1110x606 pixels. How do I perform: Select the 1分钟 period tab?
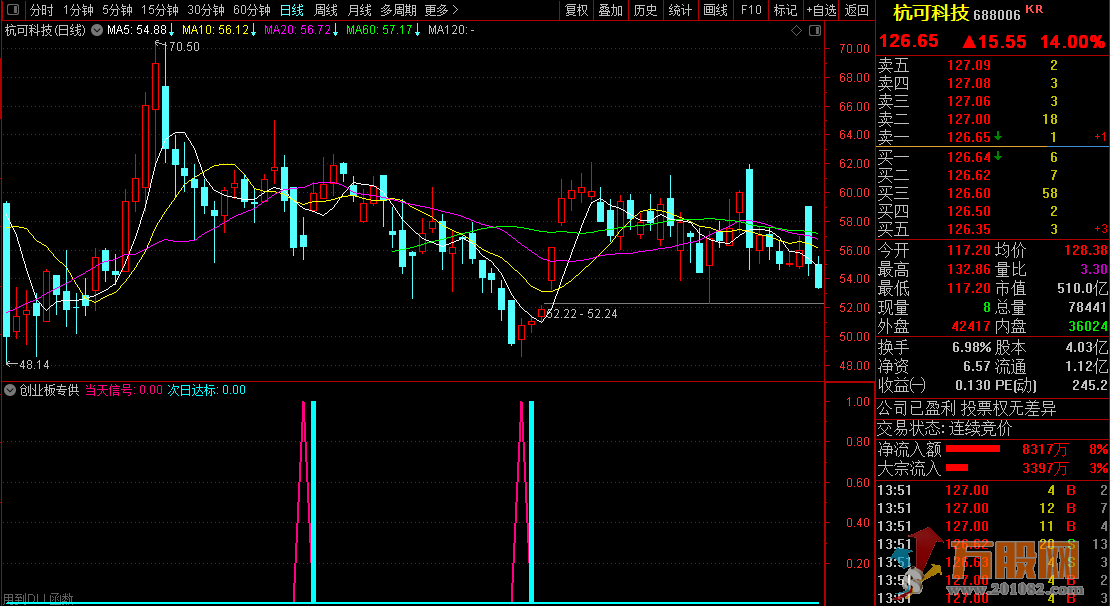[x=78, y=10]
